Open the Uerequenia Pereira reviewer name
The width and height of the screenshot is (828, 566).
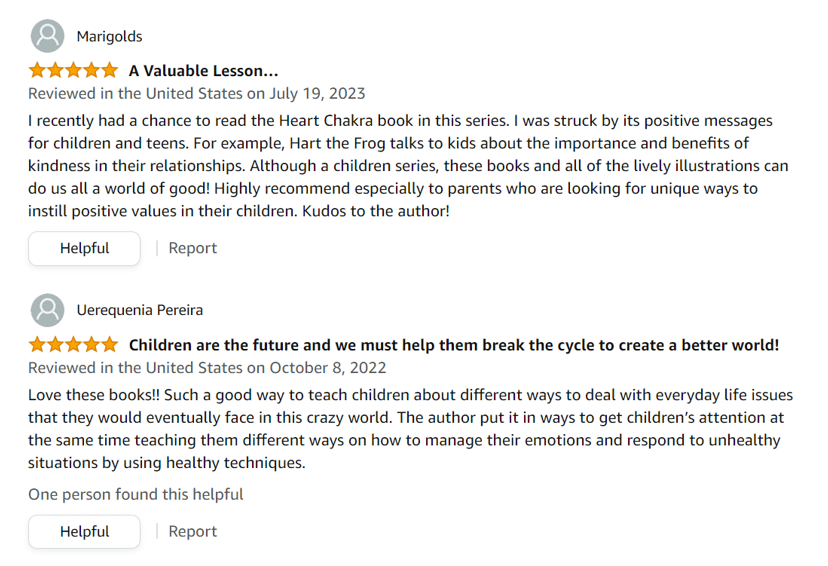140,310
